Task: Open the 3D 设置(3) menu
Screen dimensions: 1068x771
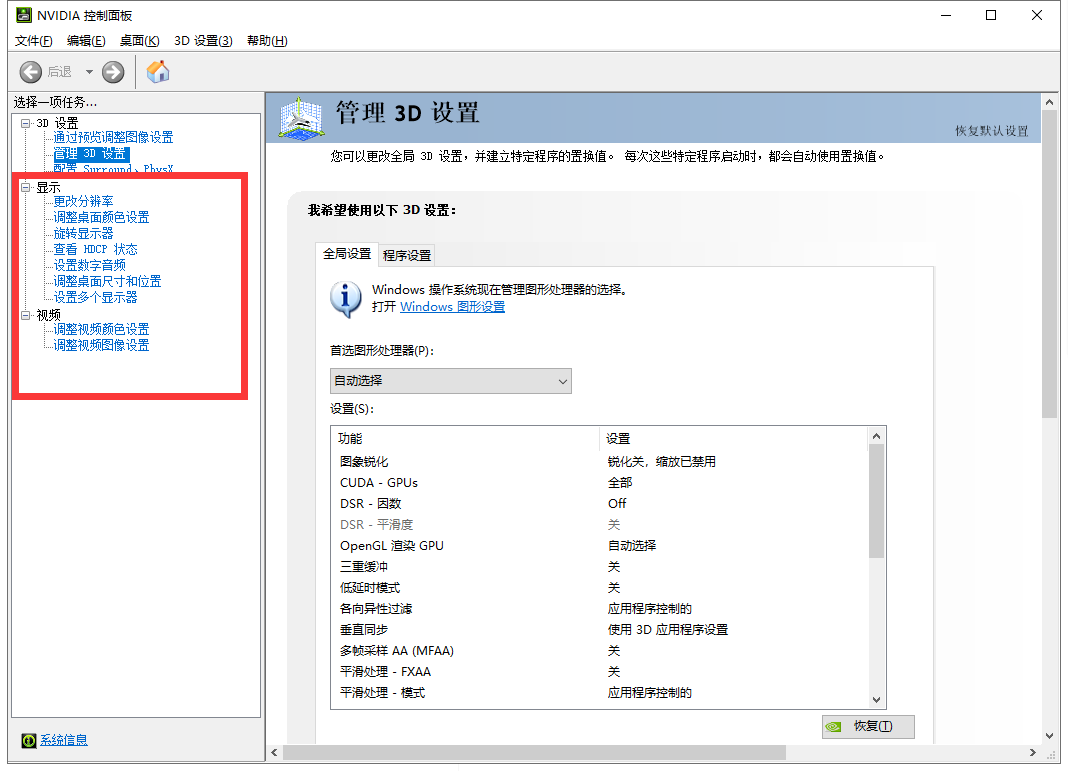Action: pos(203,41)
